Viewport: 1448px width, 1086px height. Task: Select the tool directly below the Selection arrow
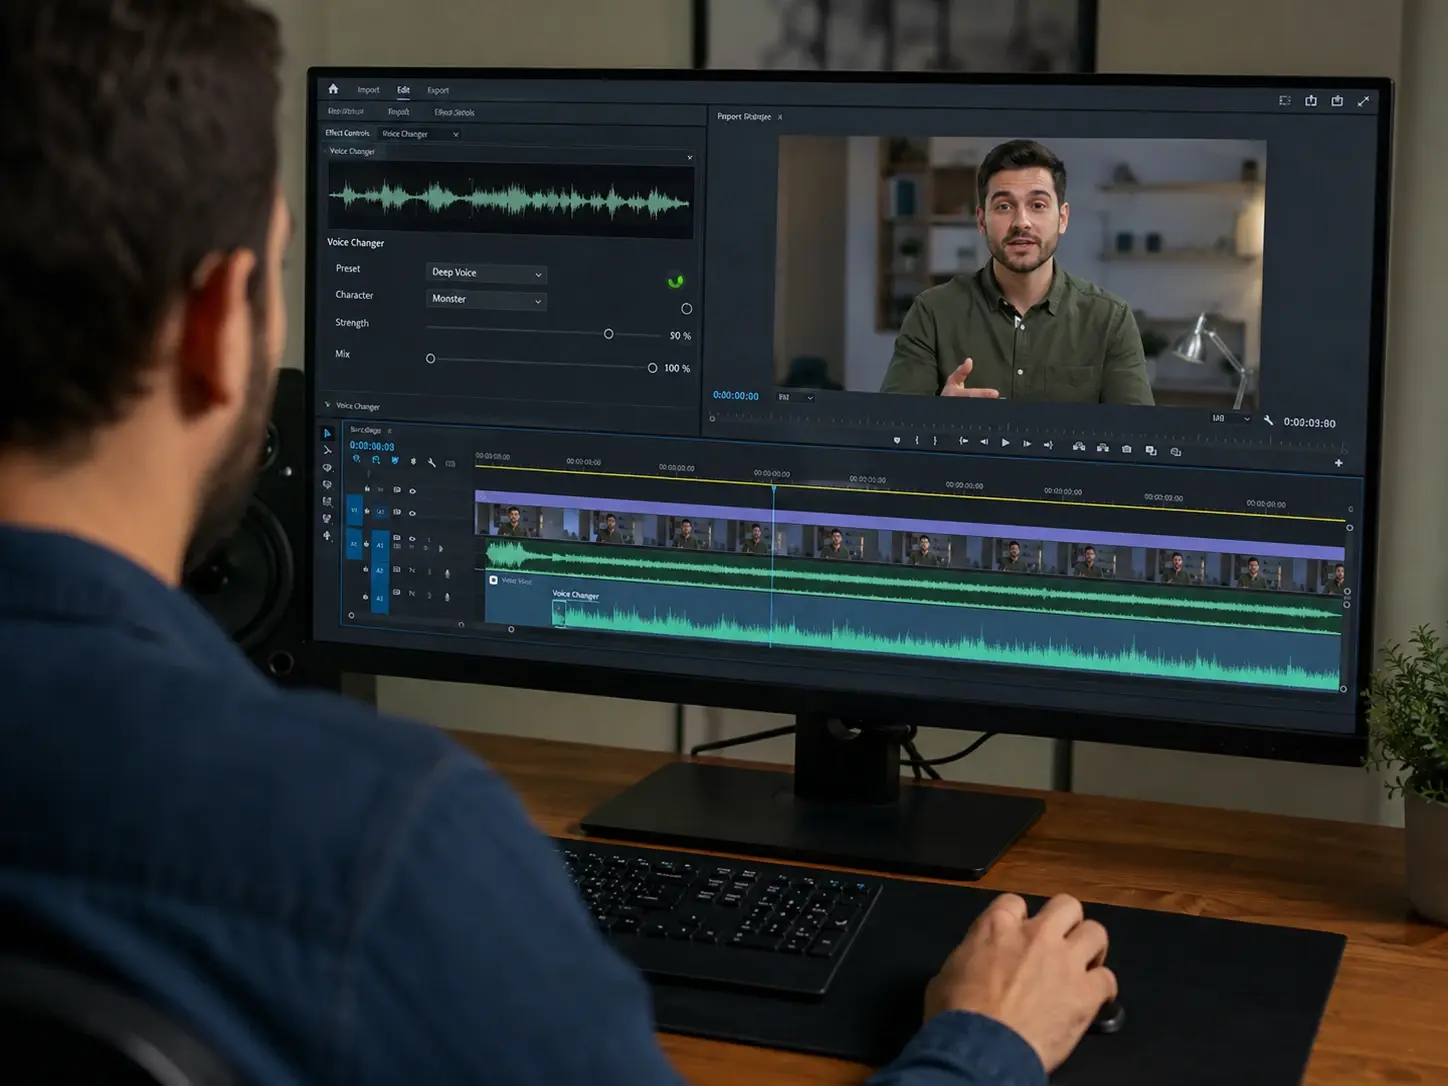click(x=327, y=450)
